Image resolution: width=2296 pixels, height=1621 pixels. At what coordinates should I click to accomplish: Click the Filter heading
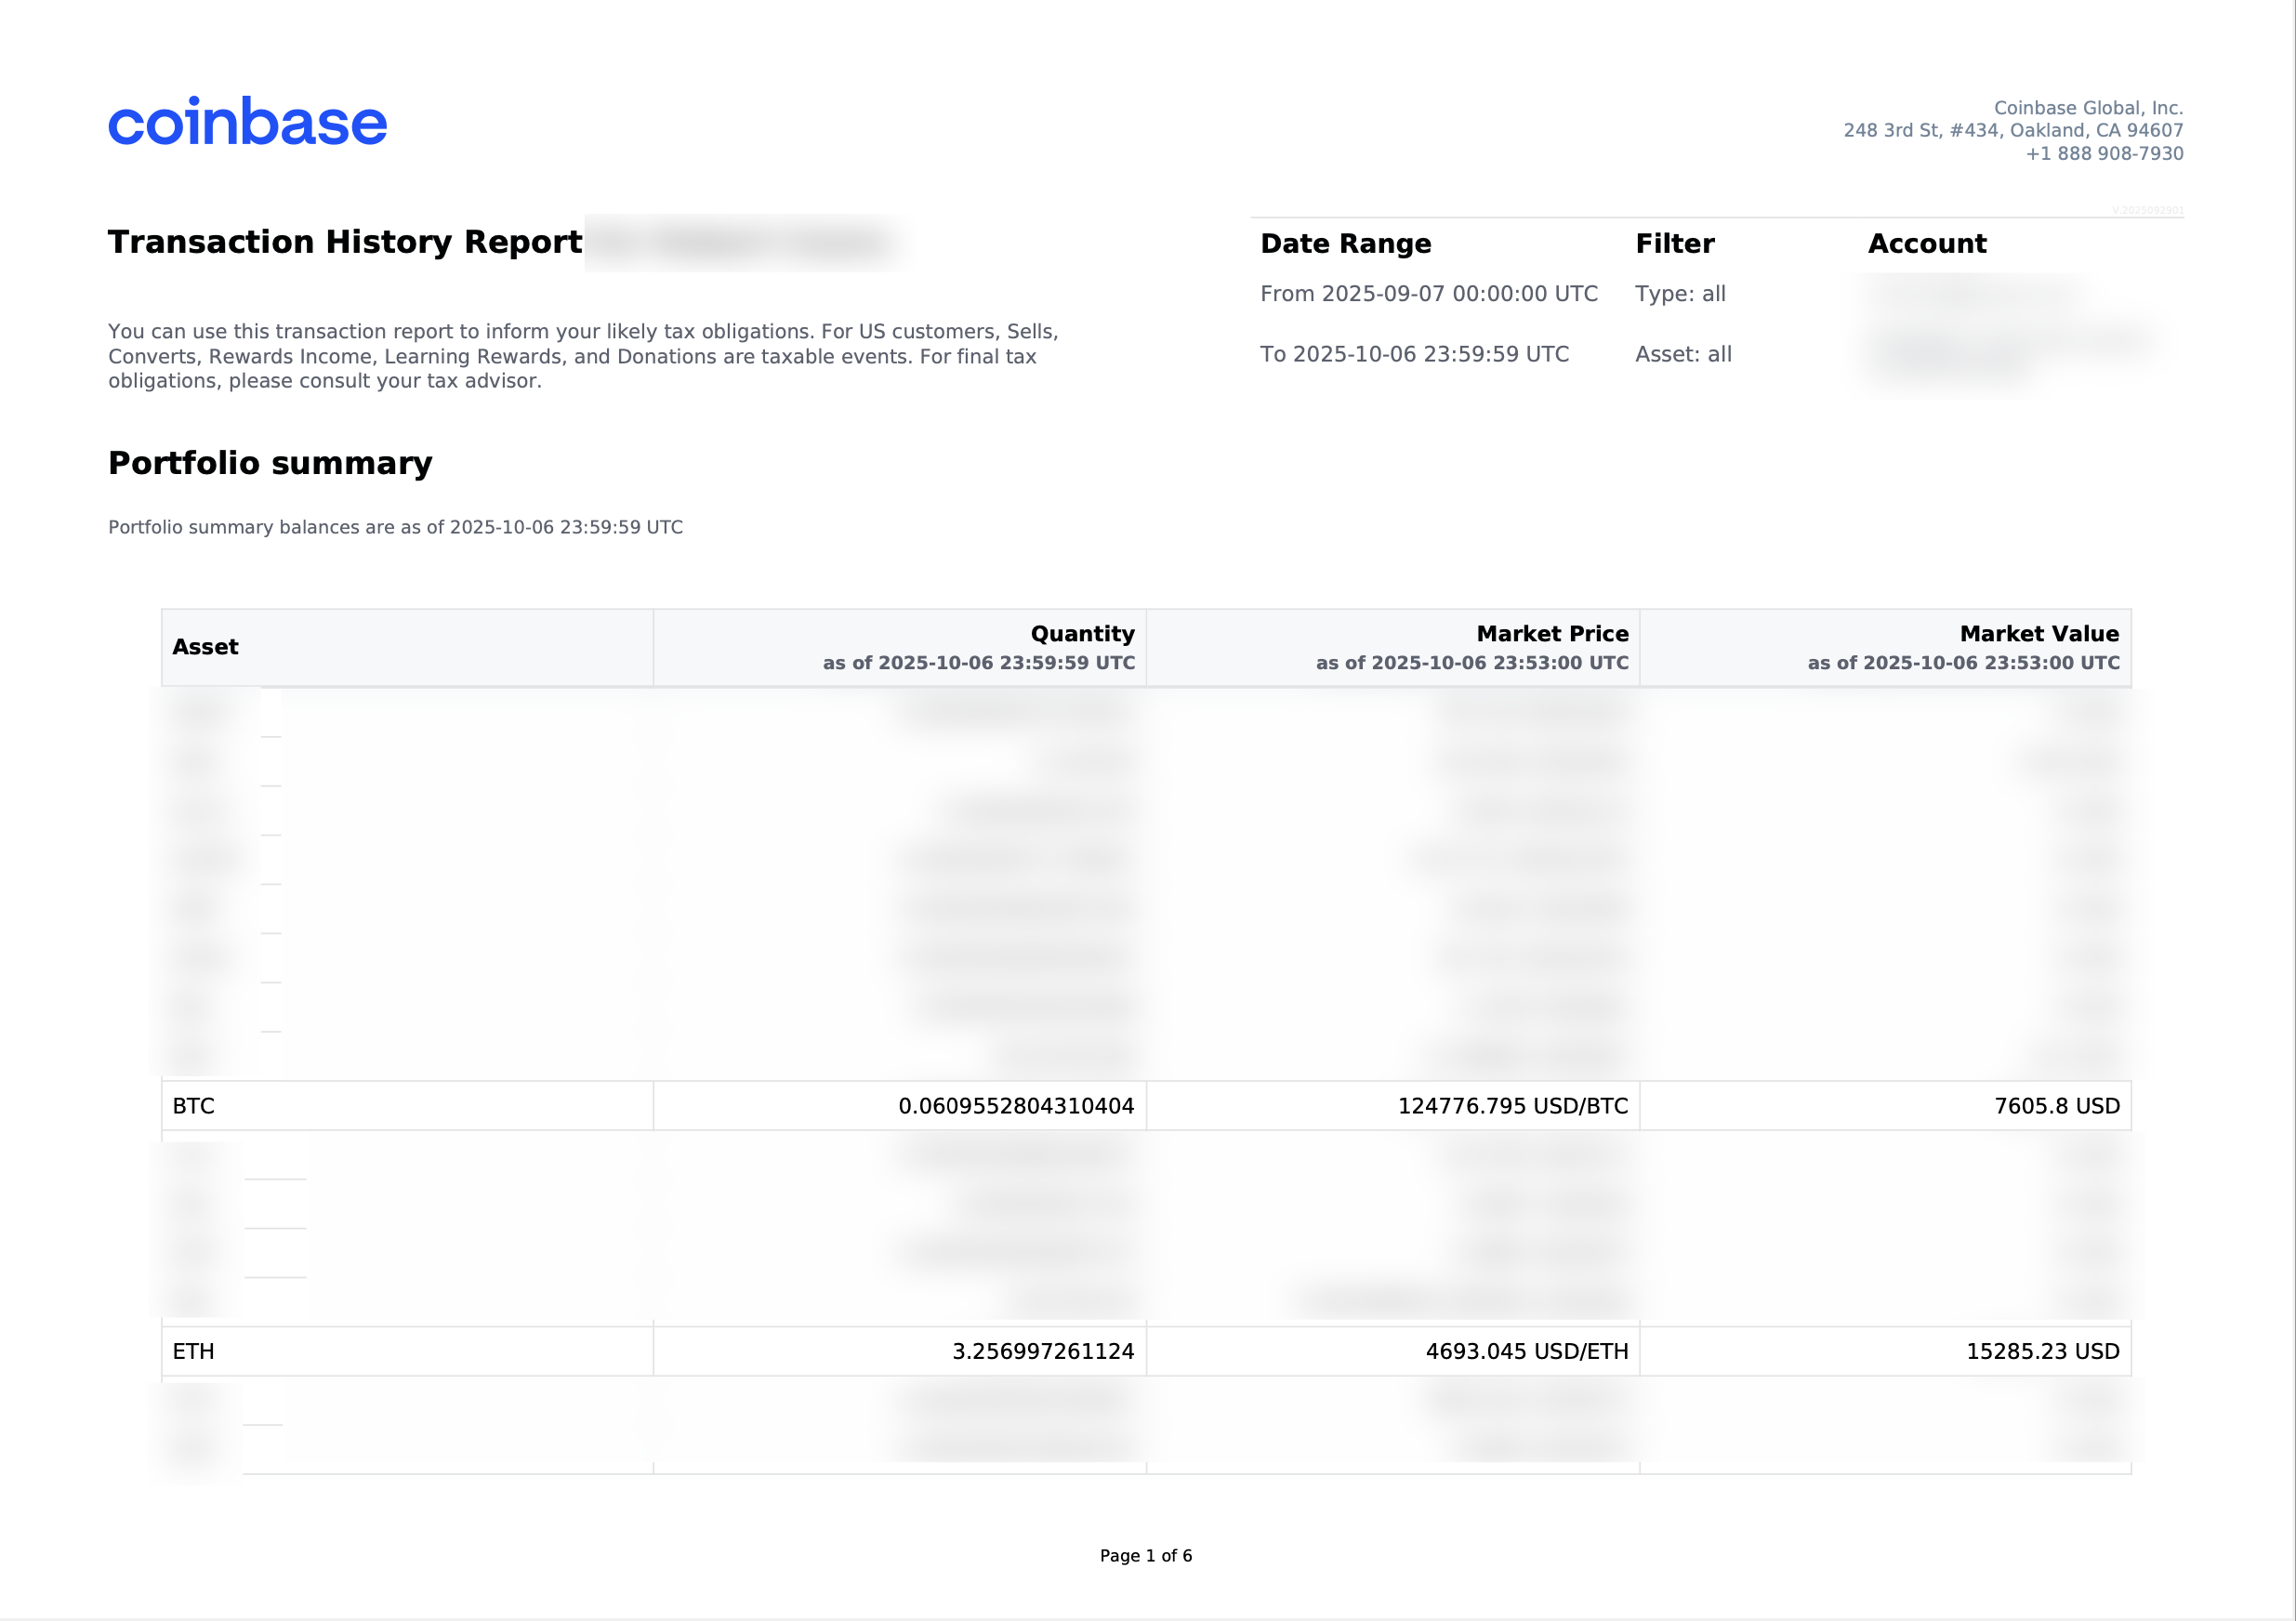click(x=1674, y=244)
